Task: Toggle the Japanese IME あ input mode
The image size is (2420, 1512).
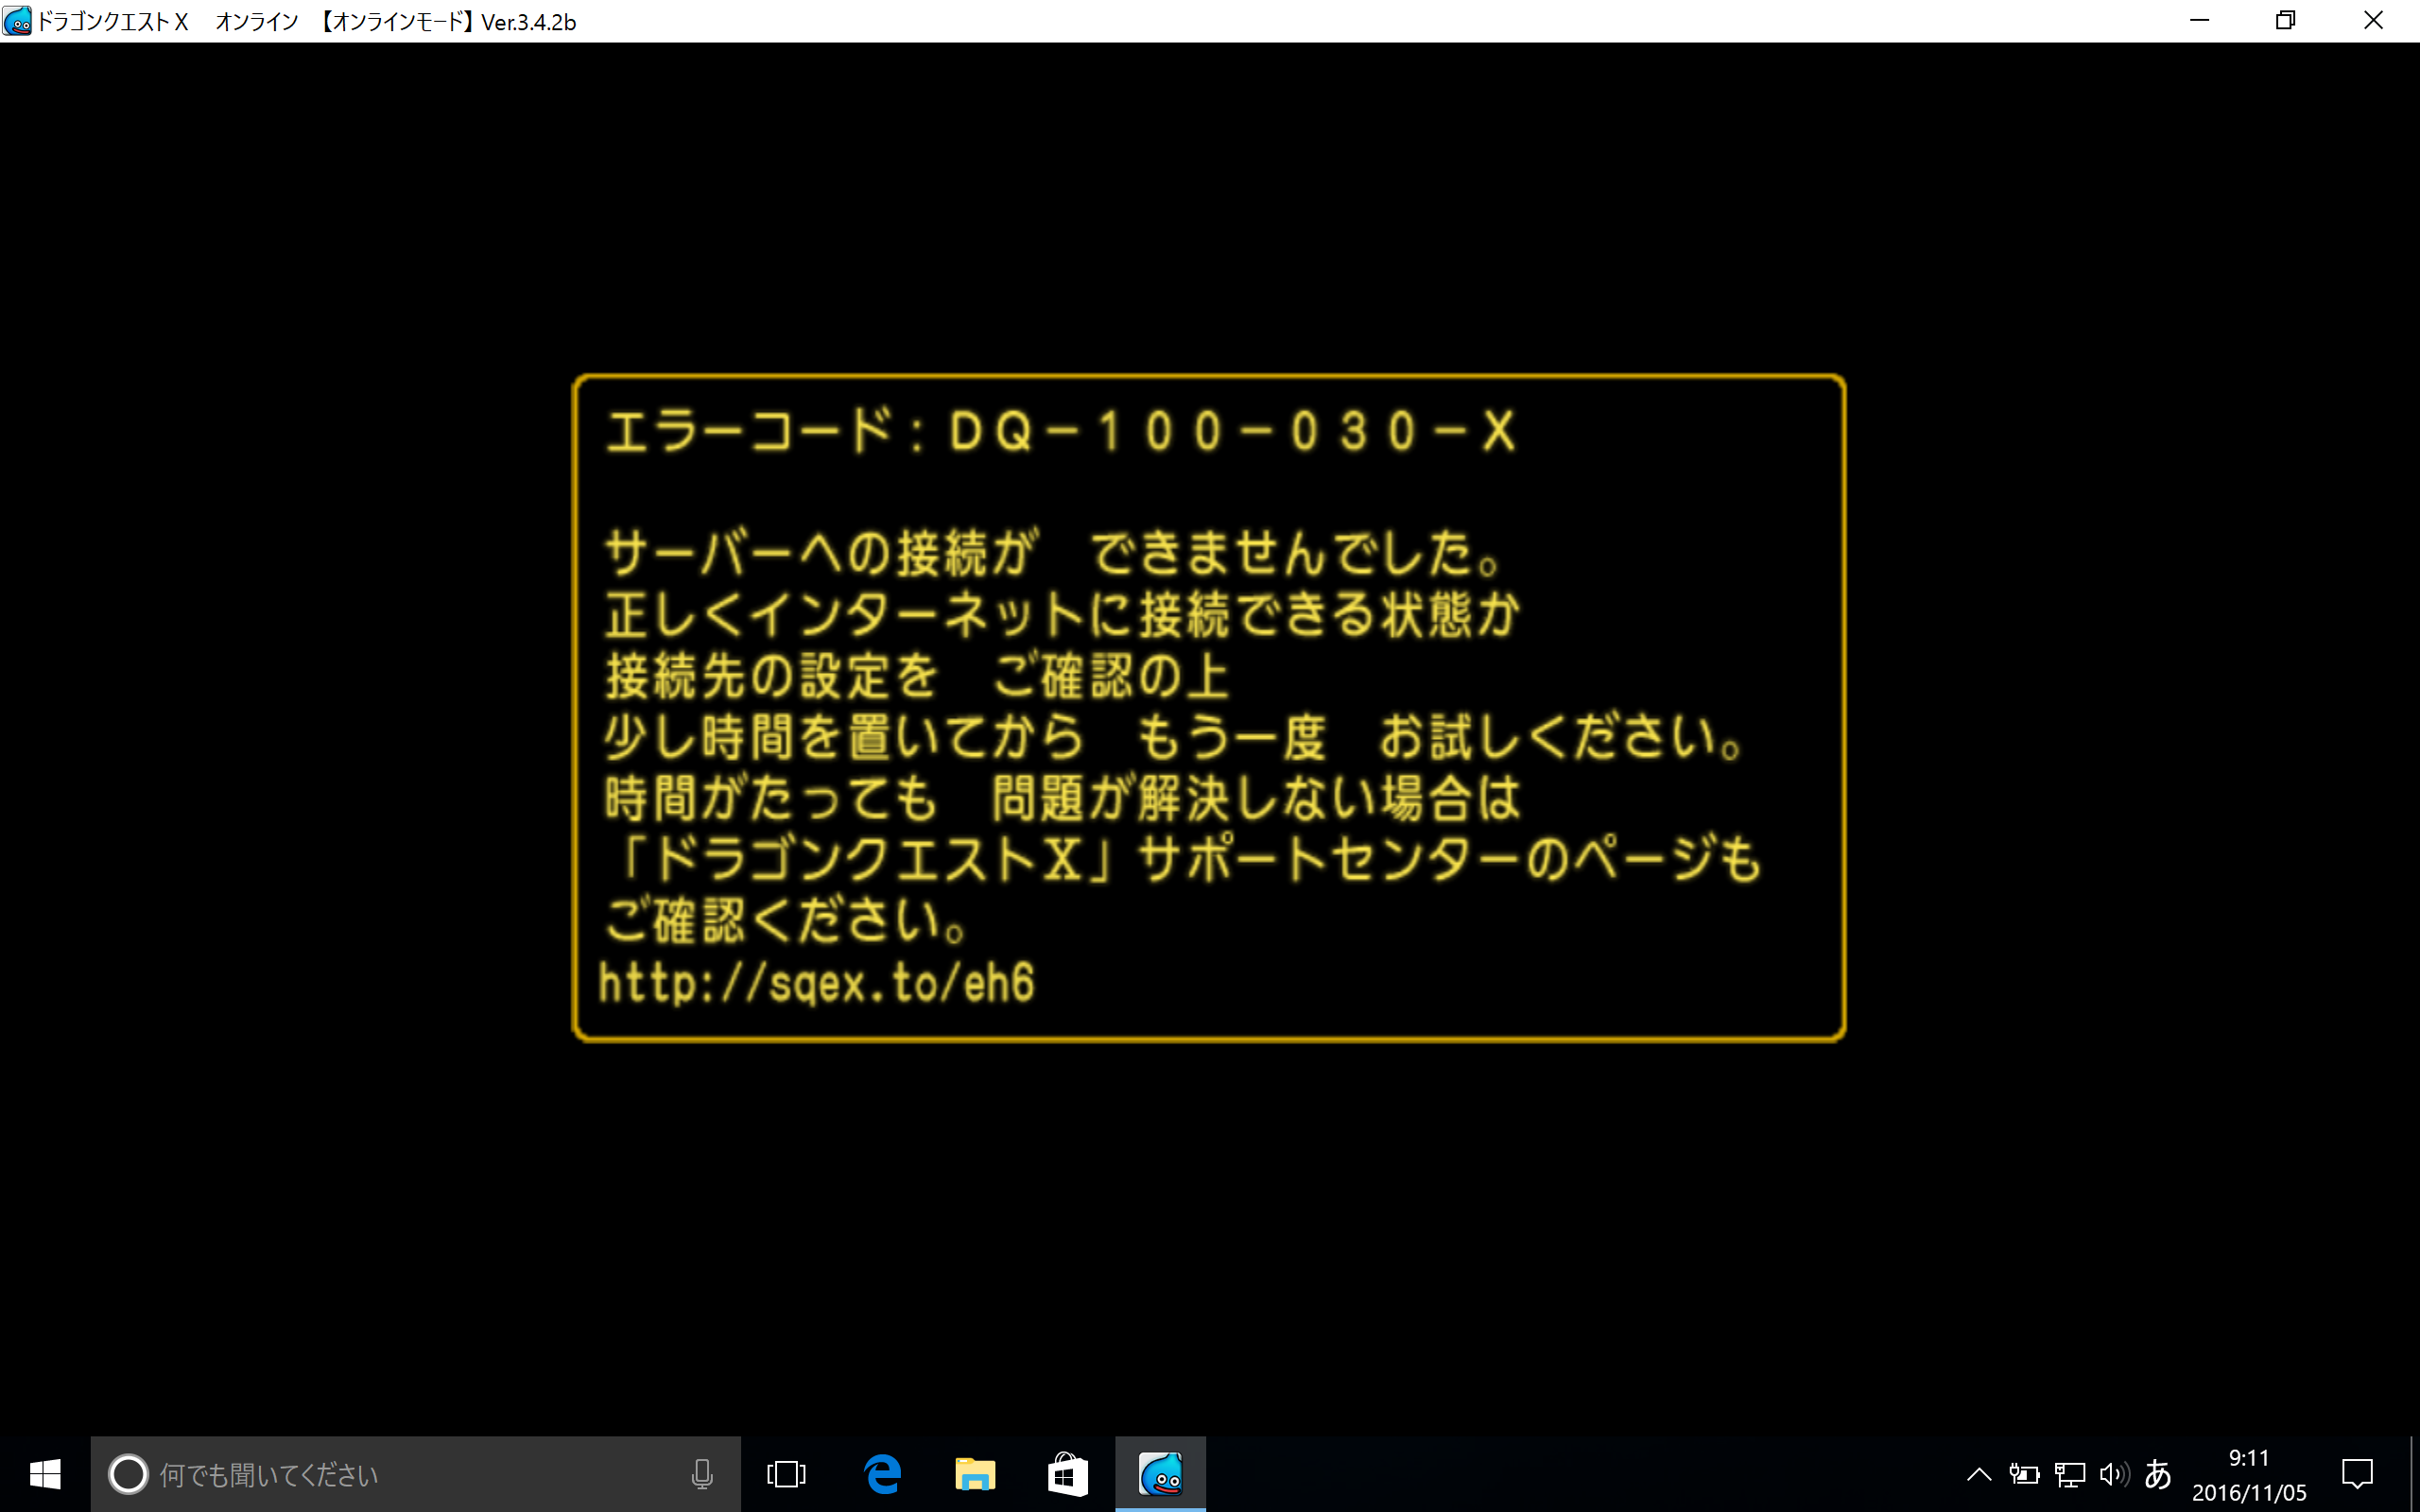Action: [x=2158, y=1474]
